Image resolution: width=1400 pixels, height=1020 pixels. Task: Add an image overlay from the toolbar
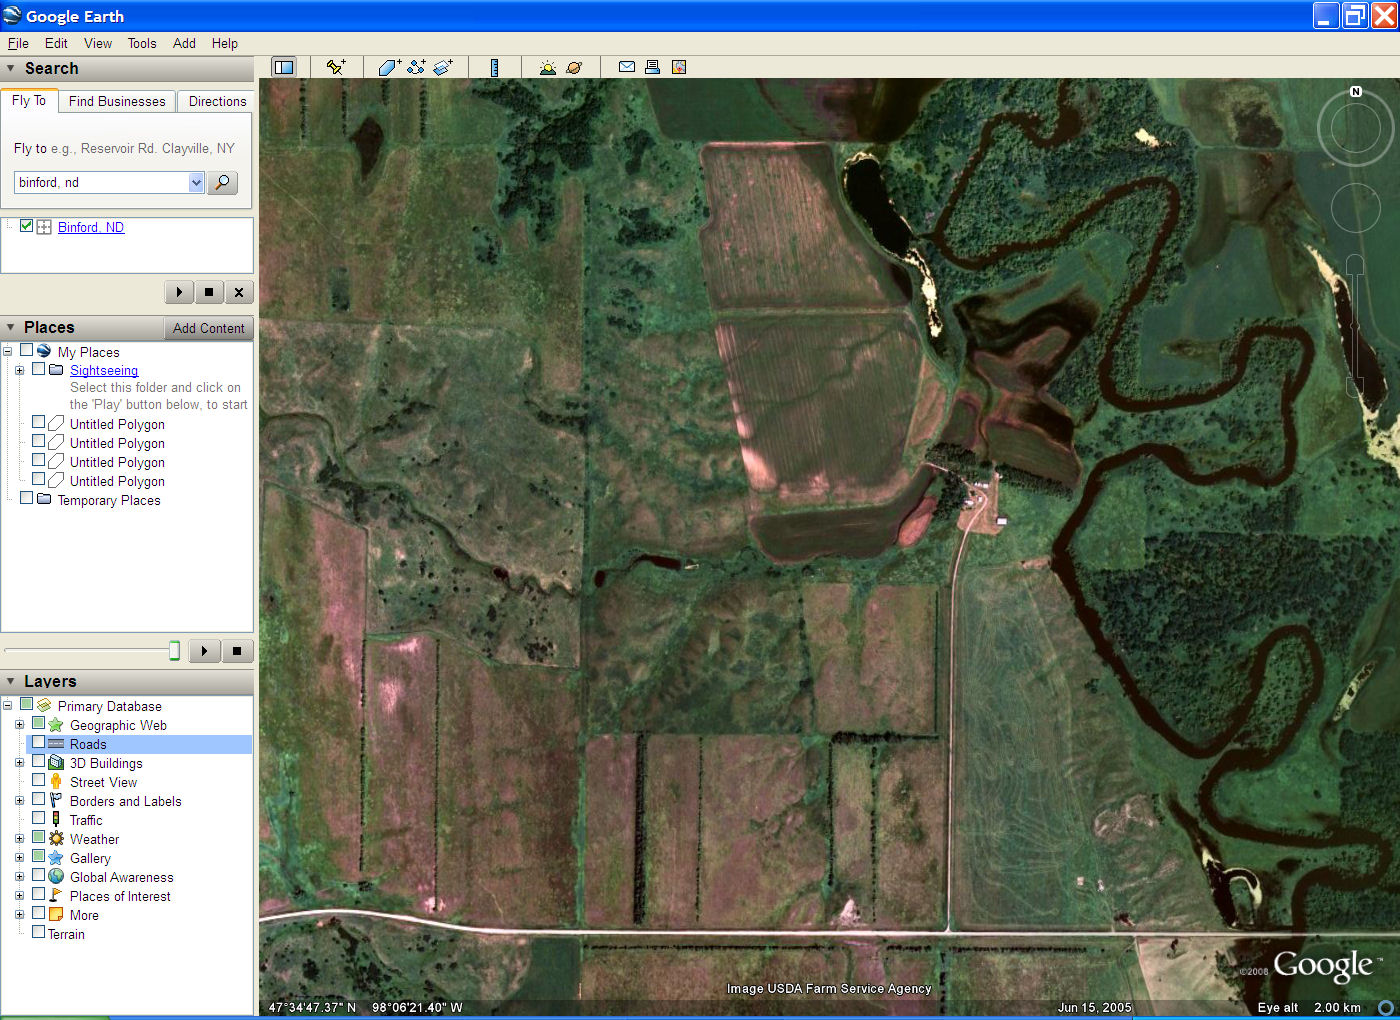[x=443, y=67]
